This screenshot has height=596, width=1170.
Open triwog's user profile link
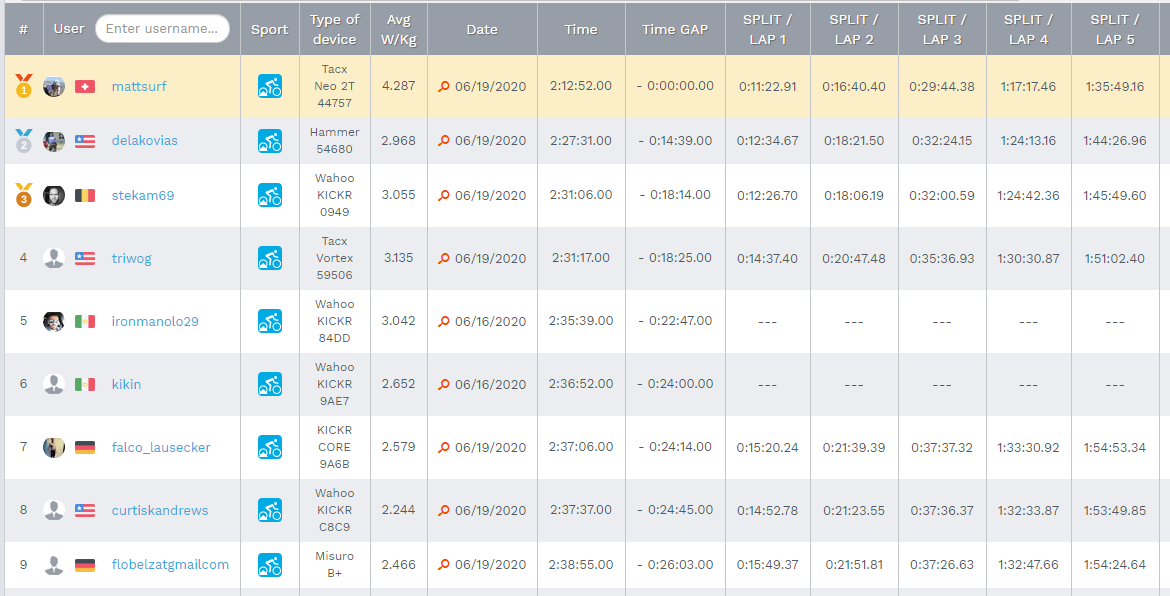[x=131, y=258]
